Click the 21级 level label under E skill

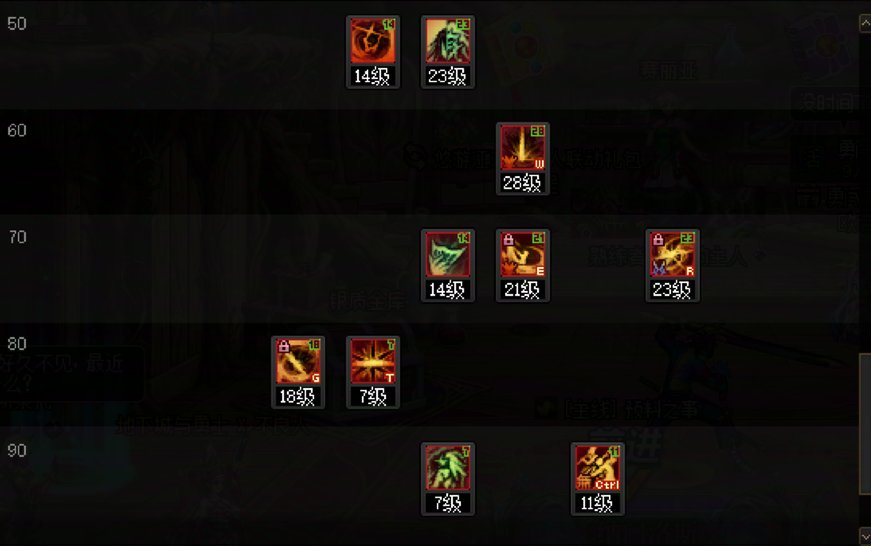coord(522,289)
